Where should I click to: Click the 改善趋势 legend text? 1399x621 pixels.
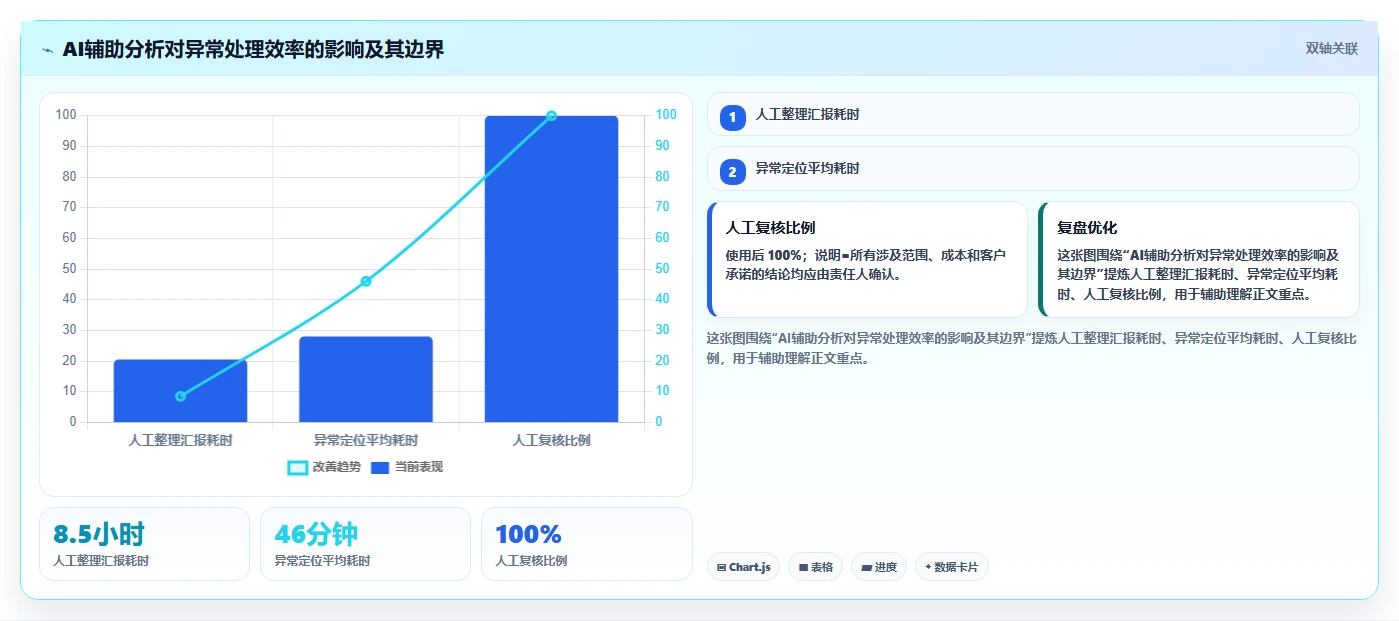336,467
